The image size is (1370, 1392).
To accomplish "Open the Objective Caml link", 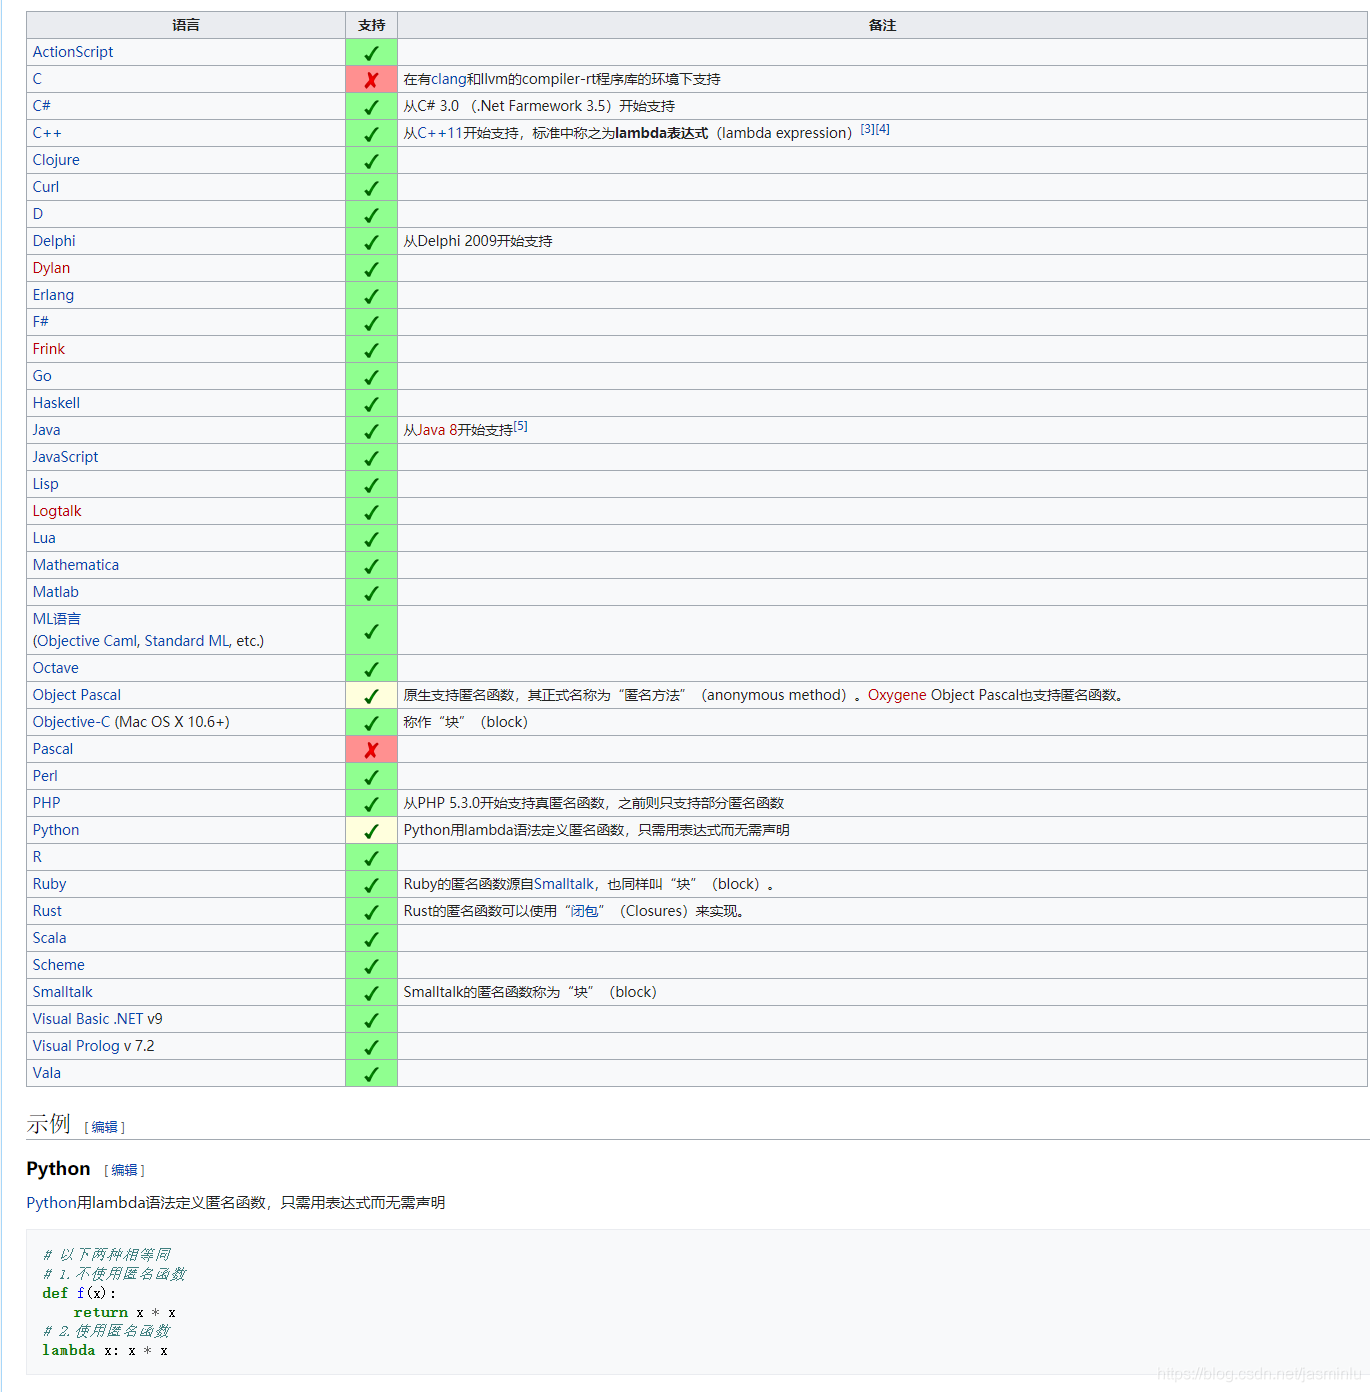I will (x=87, y=641).
